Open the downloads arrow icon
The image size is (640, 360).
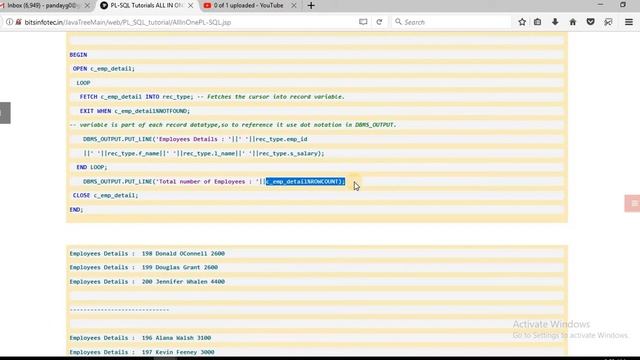click(x=555, y=22)
